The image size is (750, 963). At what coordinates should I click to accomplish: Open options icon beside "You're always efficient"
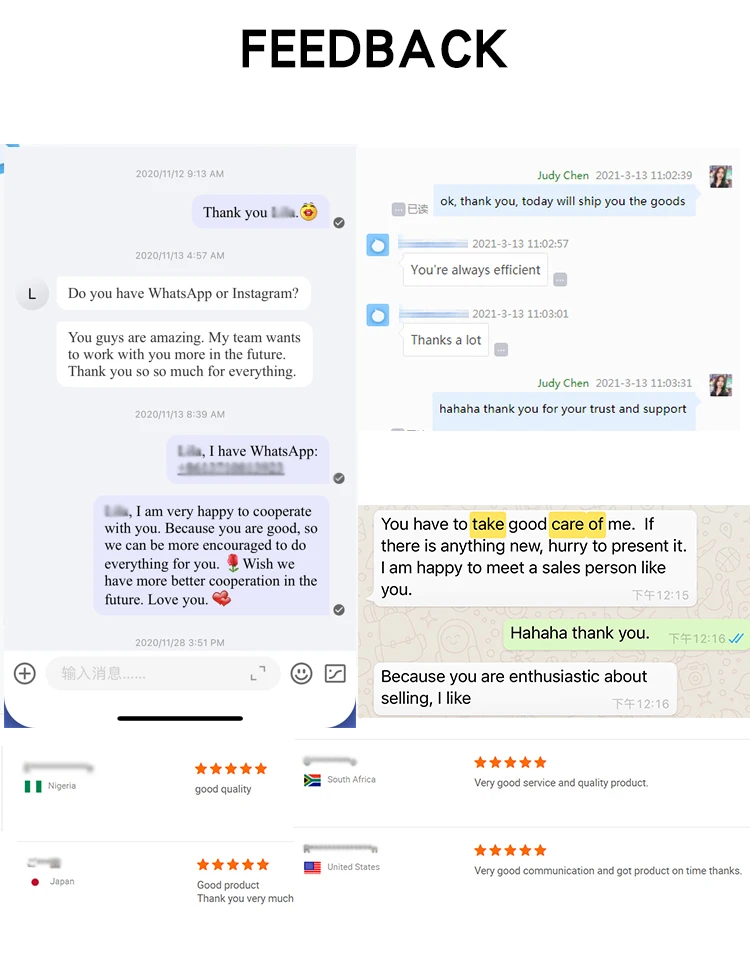pyautogui.click(x=560, y=280)
